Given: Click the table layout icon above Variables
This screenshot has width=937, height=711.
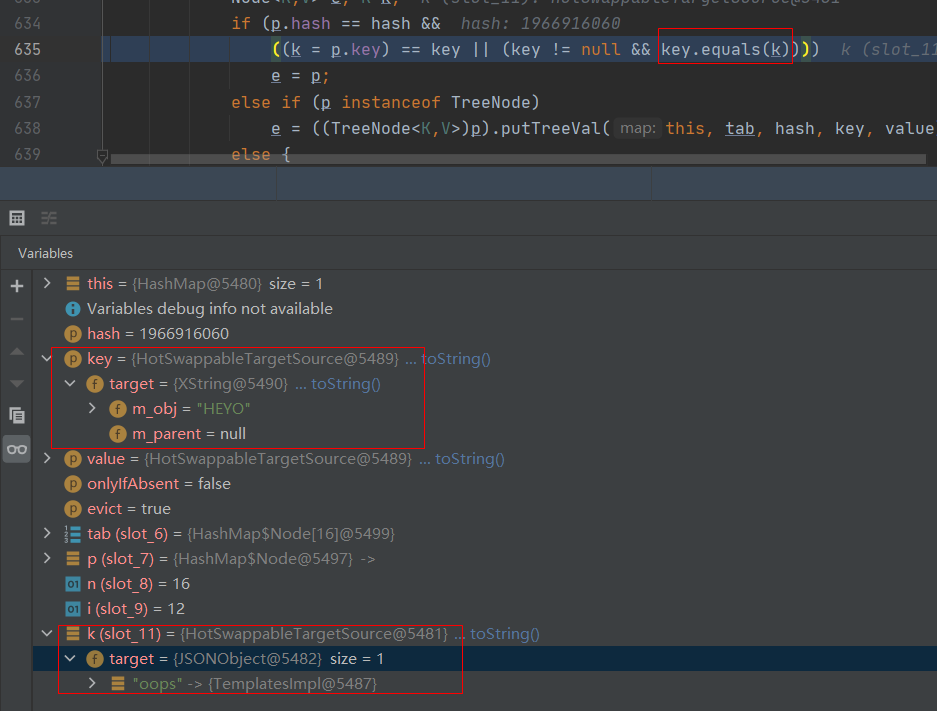Looking at the screenshot, I should [17, 218].
